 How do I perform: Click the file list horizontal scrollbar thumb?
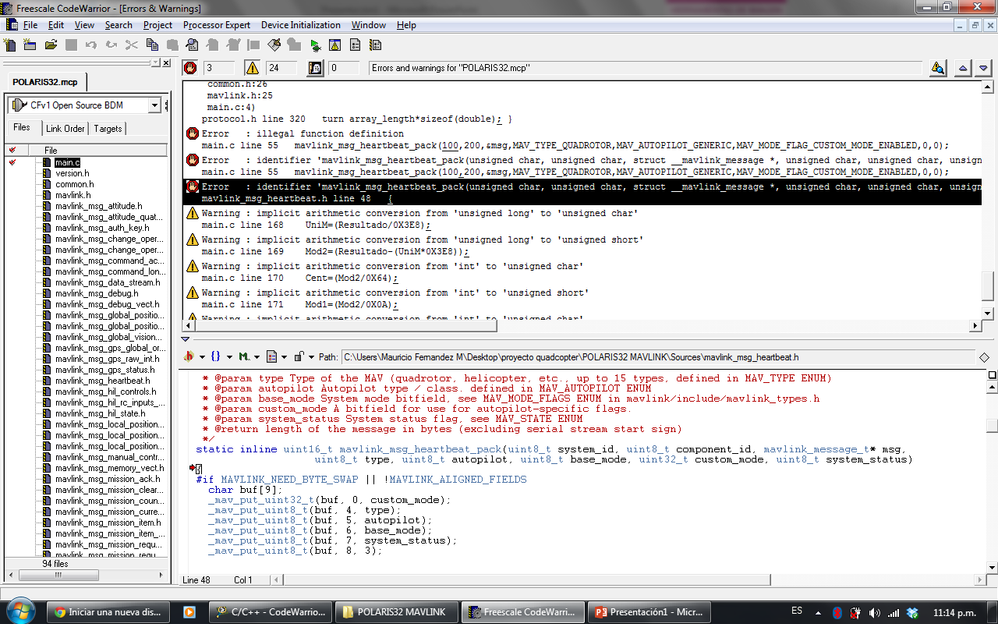point(58,575)
